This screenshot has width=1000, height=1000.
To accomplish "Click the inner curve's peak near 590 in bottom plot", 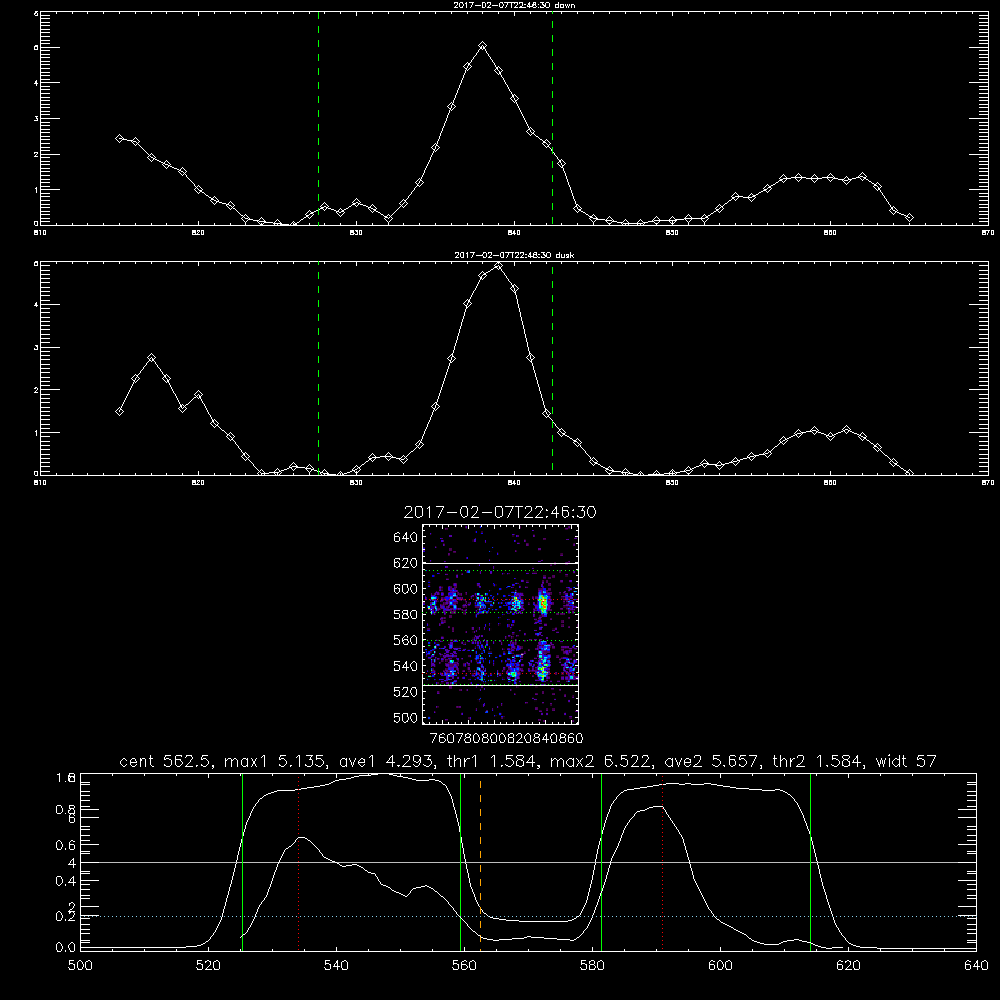I will tap(660, 807).
